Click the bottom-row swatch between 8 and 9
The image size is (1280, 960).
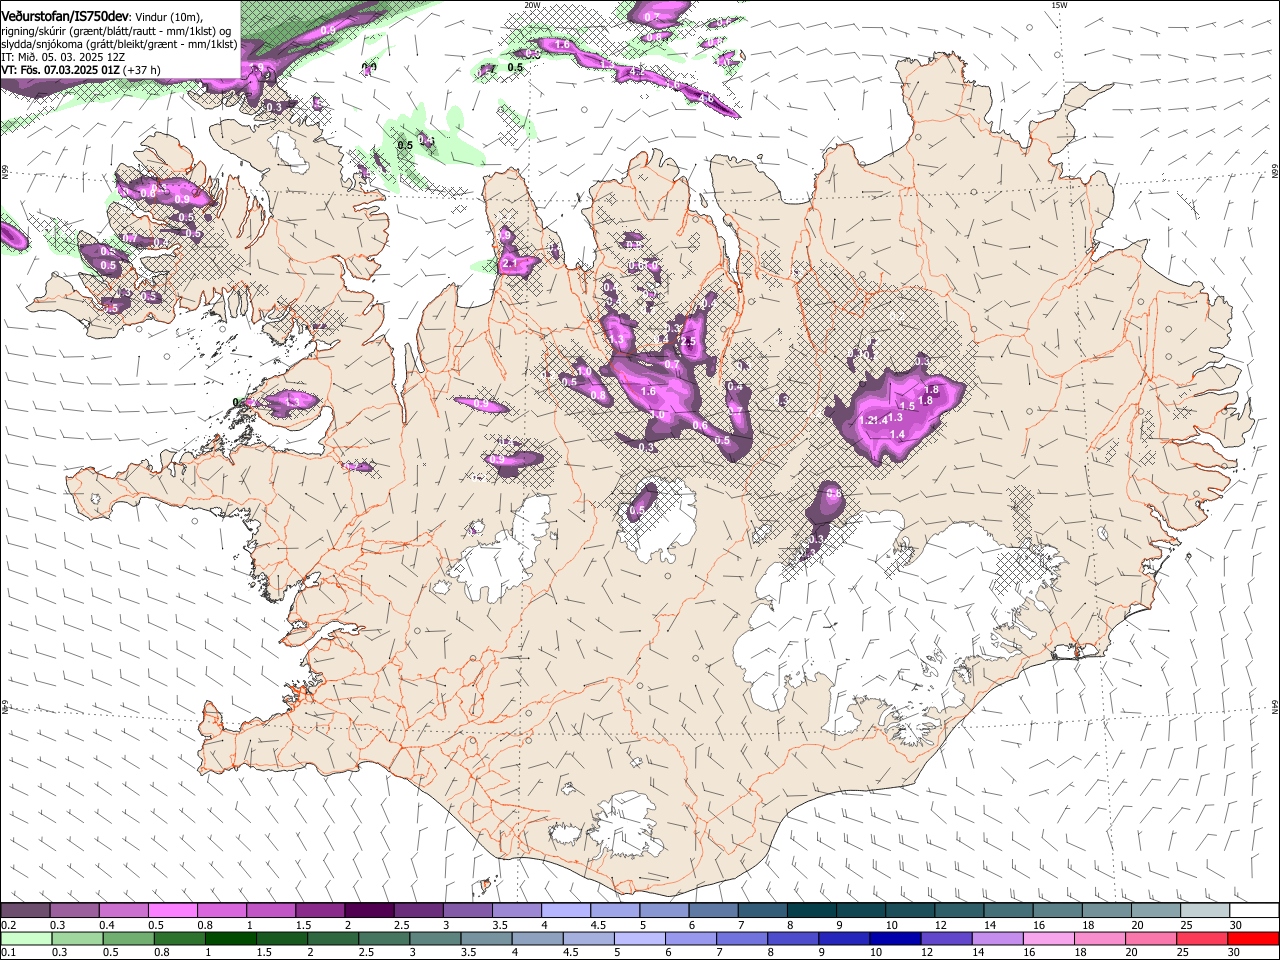pyautogui.click(x=793, y=938)
